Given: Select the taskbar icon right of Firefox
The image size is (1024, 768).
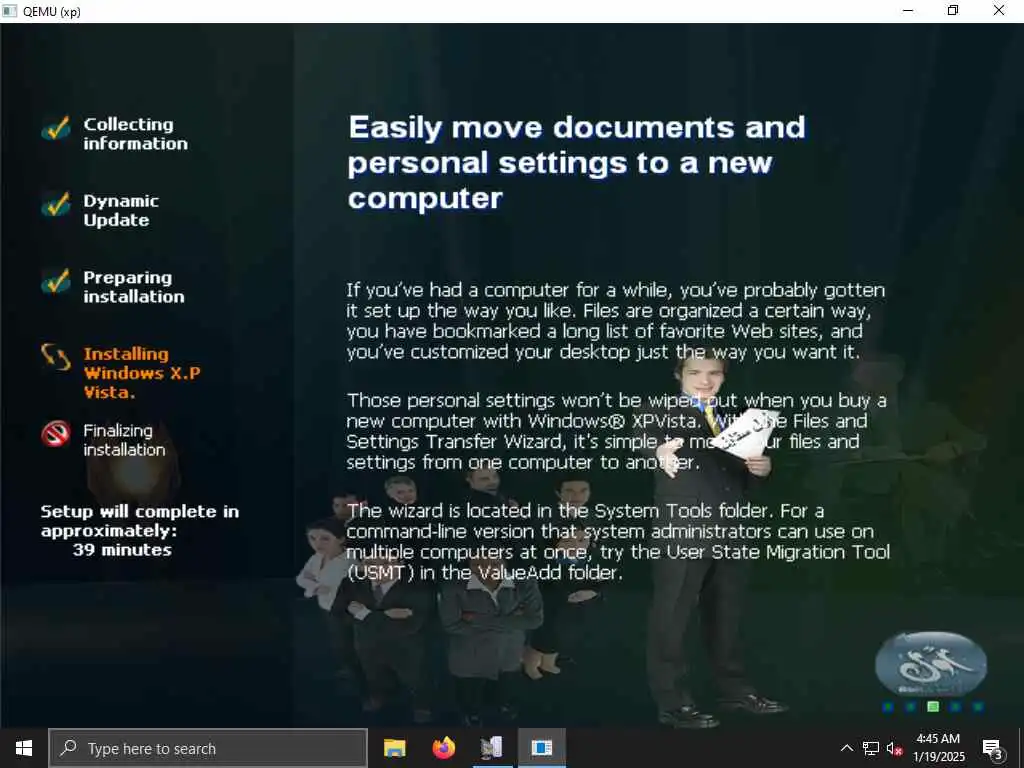Looking at the screenshot, I should pos(492,748).
